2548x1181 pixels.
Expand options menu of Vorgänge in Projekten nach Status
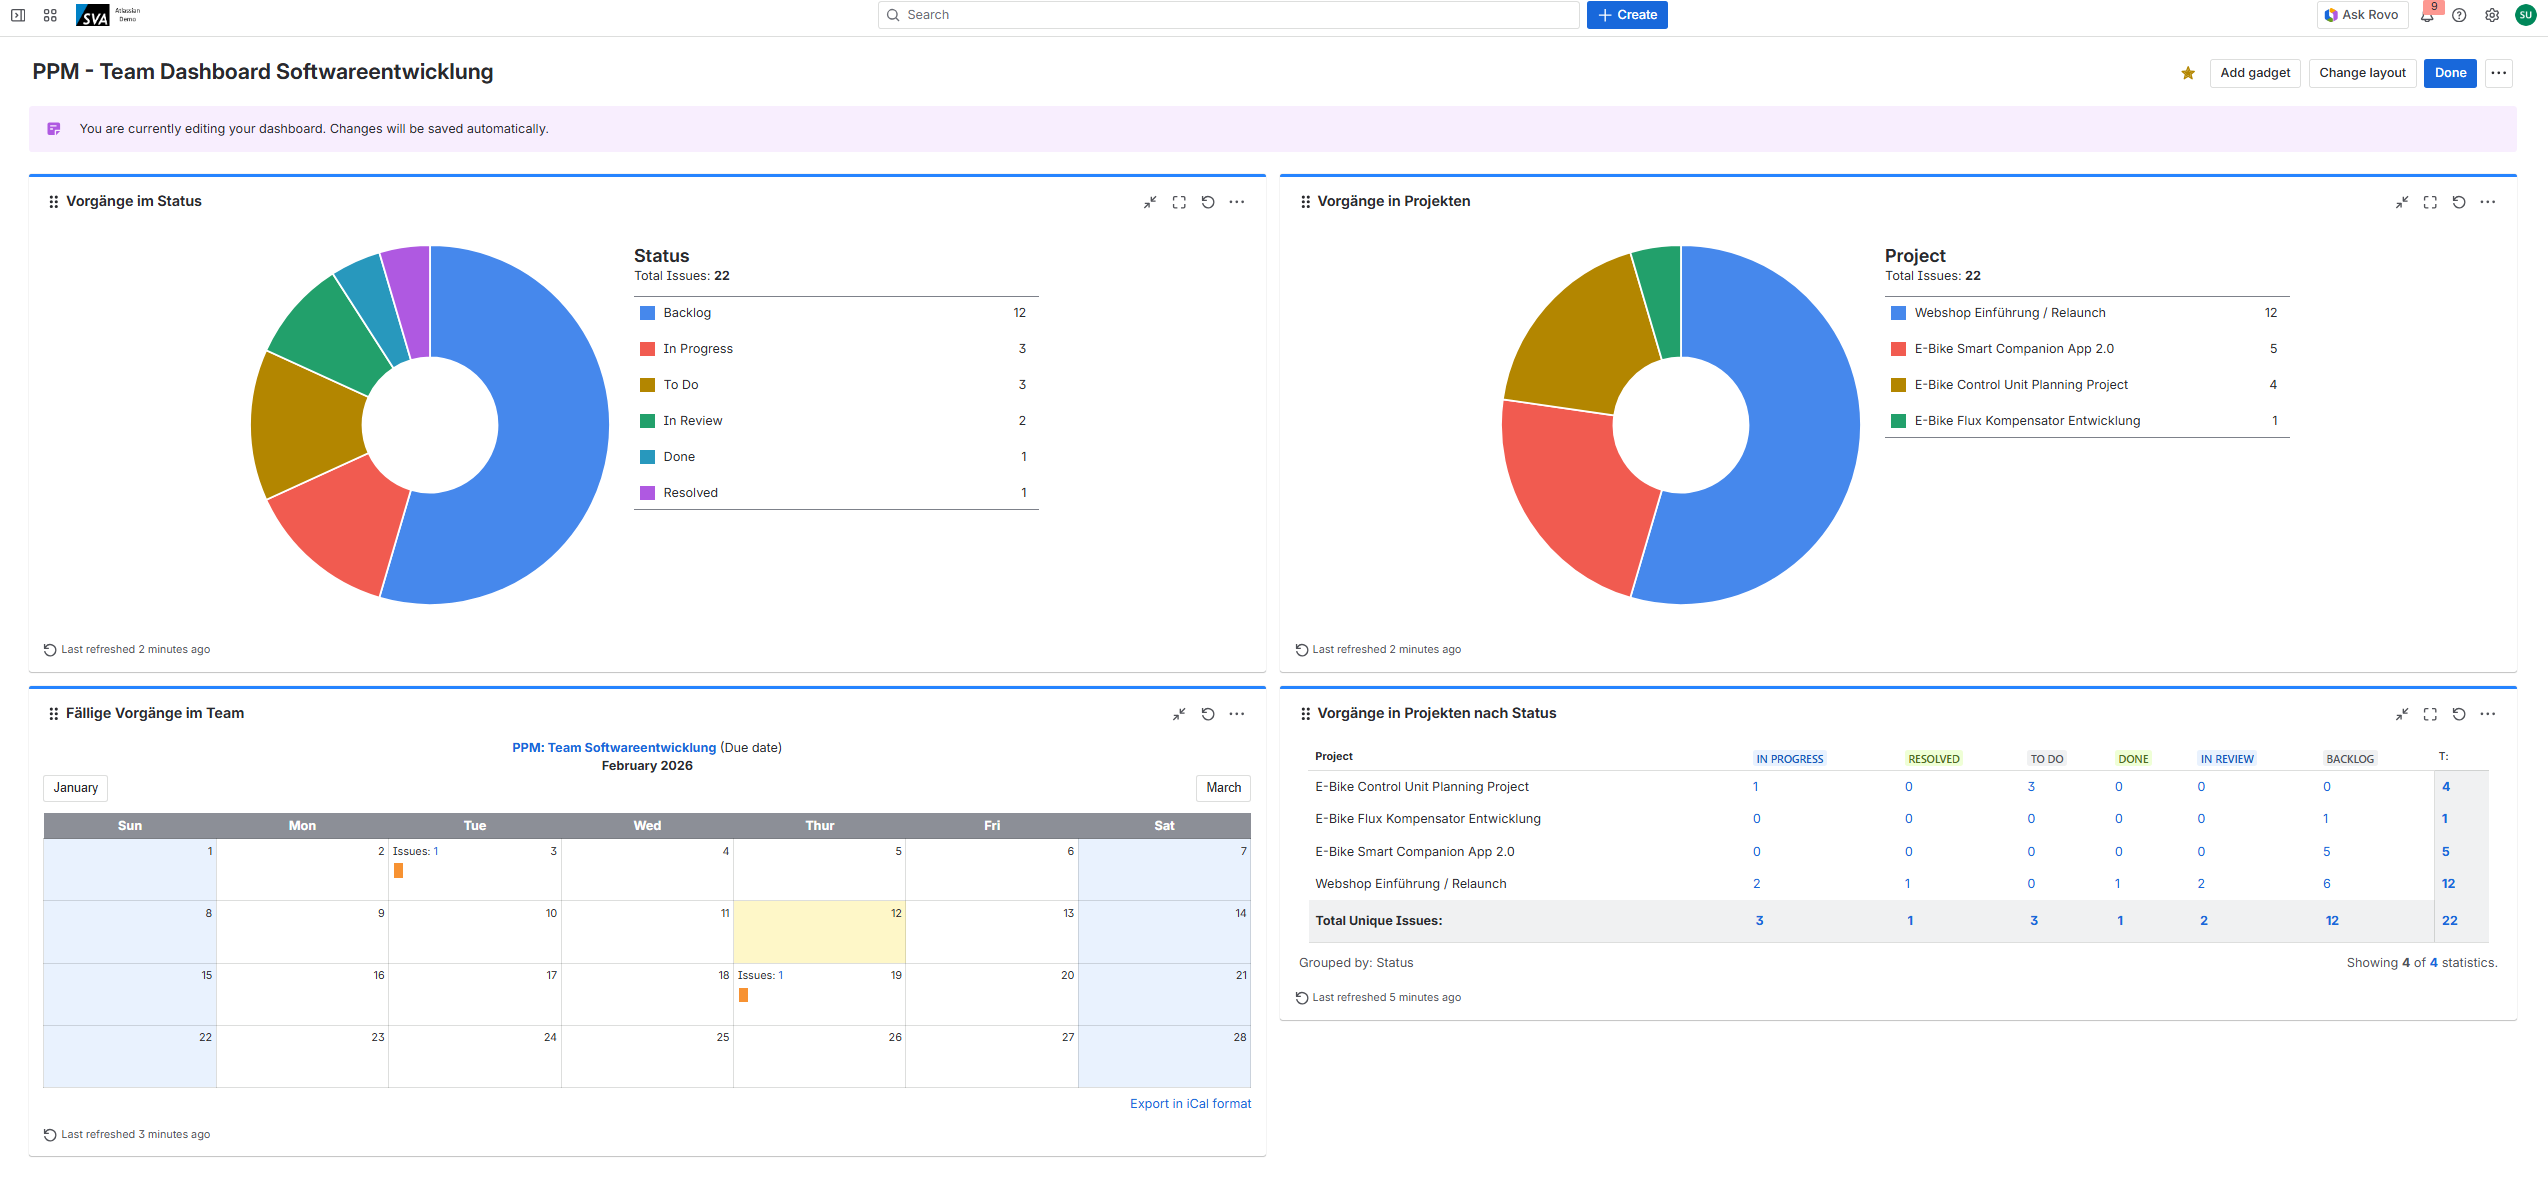(x=2488, y=714)
